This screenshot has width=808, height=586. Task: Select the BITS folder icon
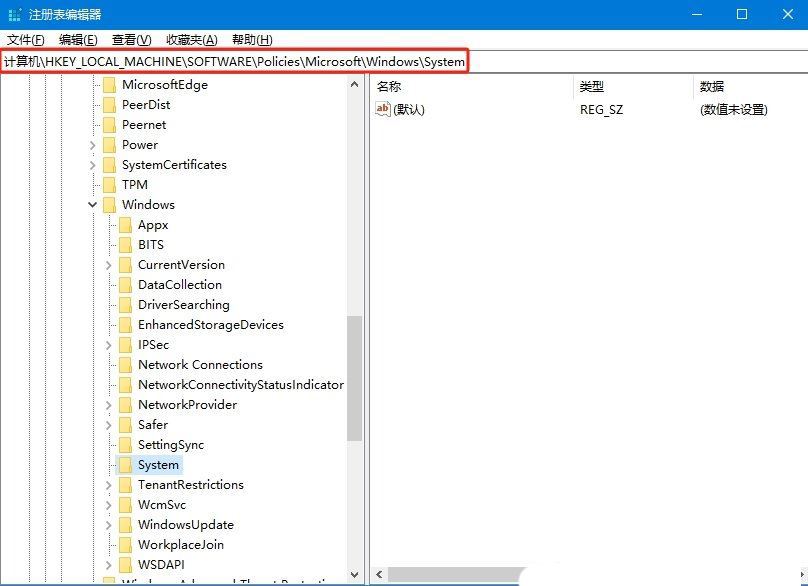pos(125,245)
